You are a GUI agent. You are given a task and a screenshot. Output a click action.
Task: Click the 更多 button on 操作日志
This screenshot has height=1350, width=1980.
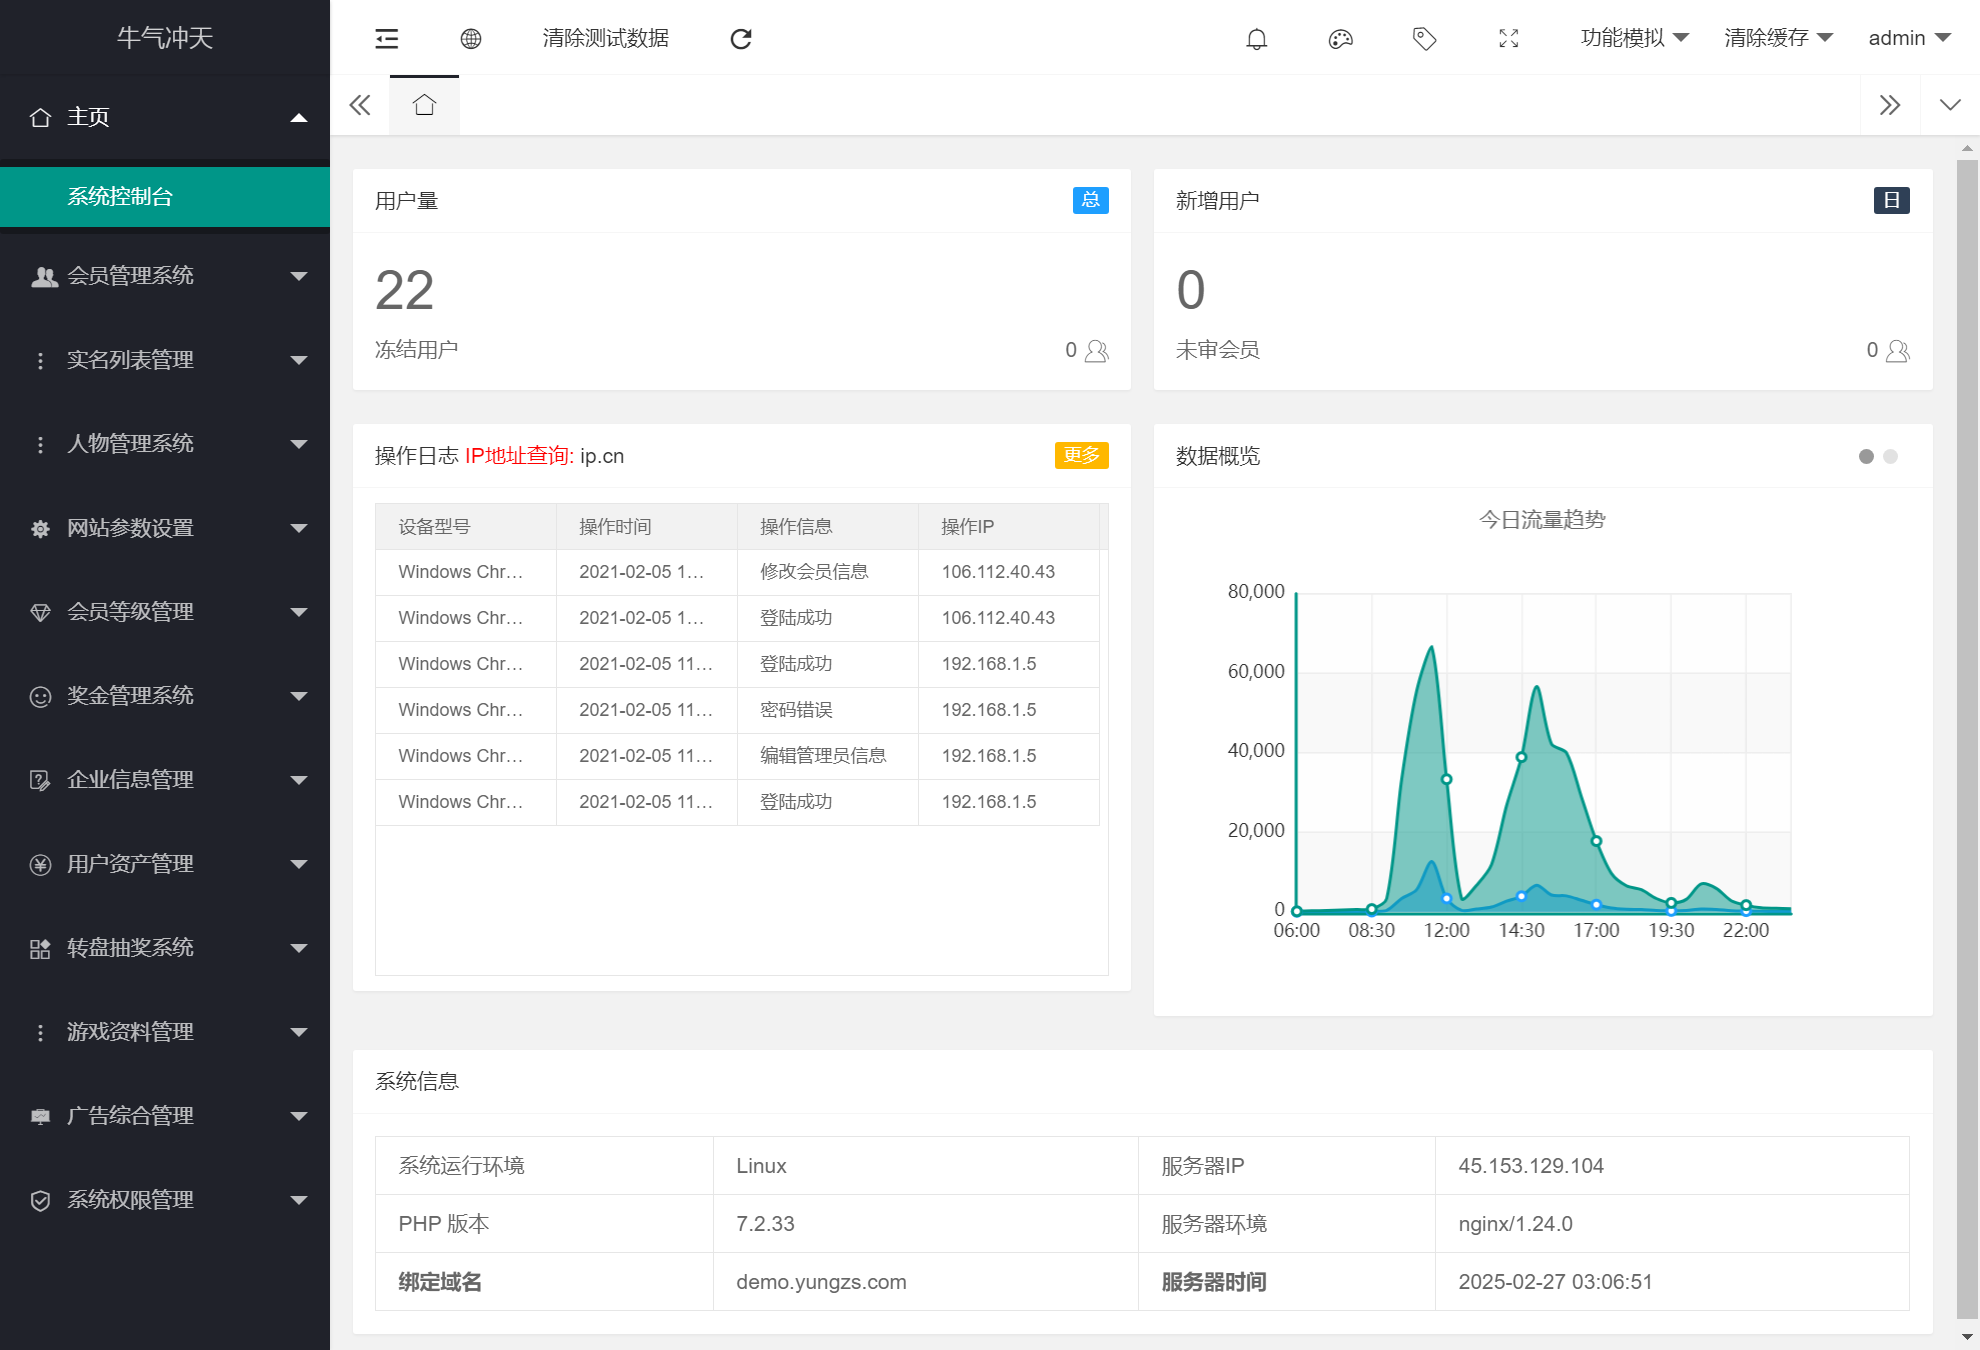tap(1081, 455)
